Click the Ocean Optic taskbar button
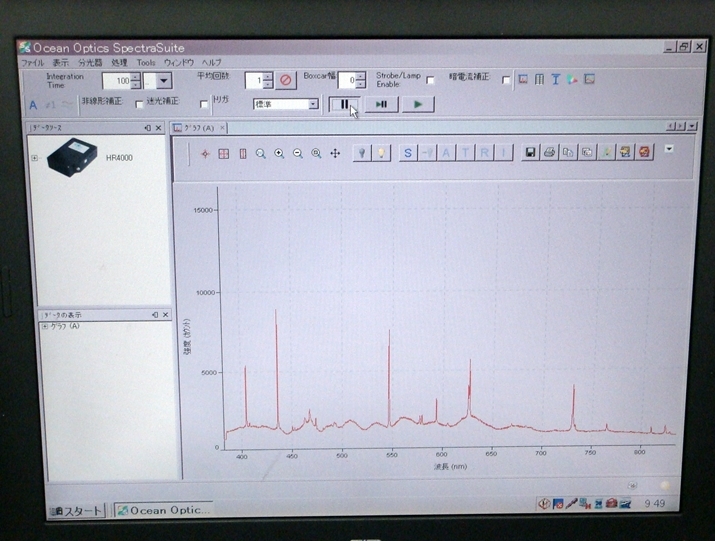 pos(164,510)
